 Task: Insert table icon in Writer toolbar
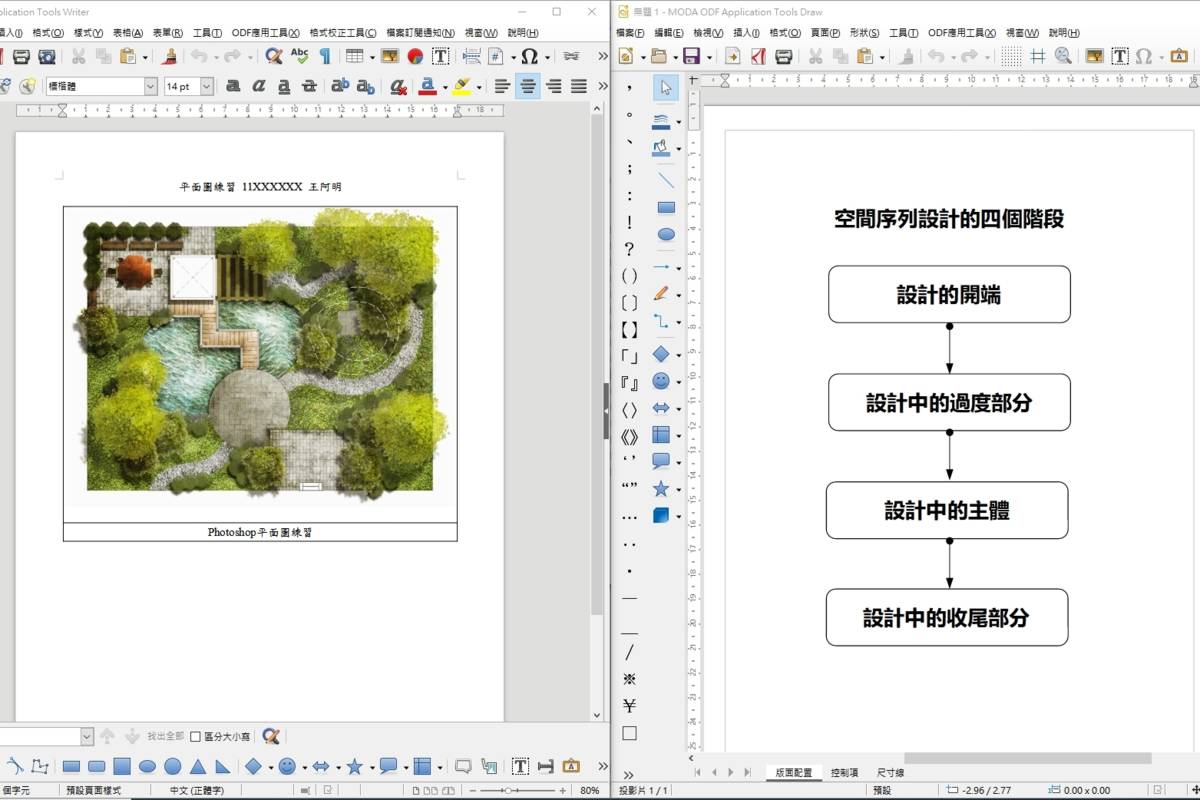(x=354, y=57)
